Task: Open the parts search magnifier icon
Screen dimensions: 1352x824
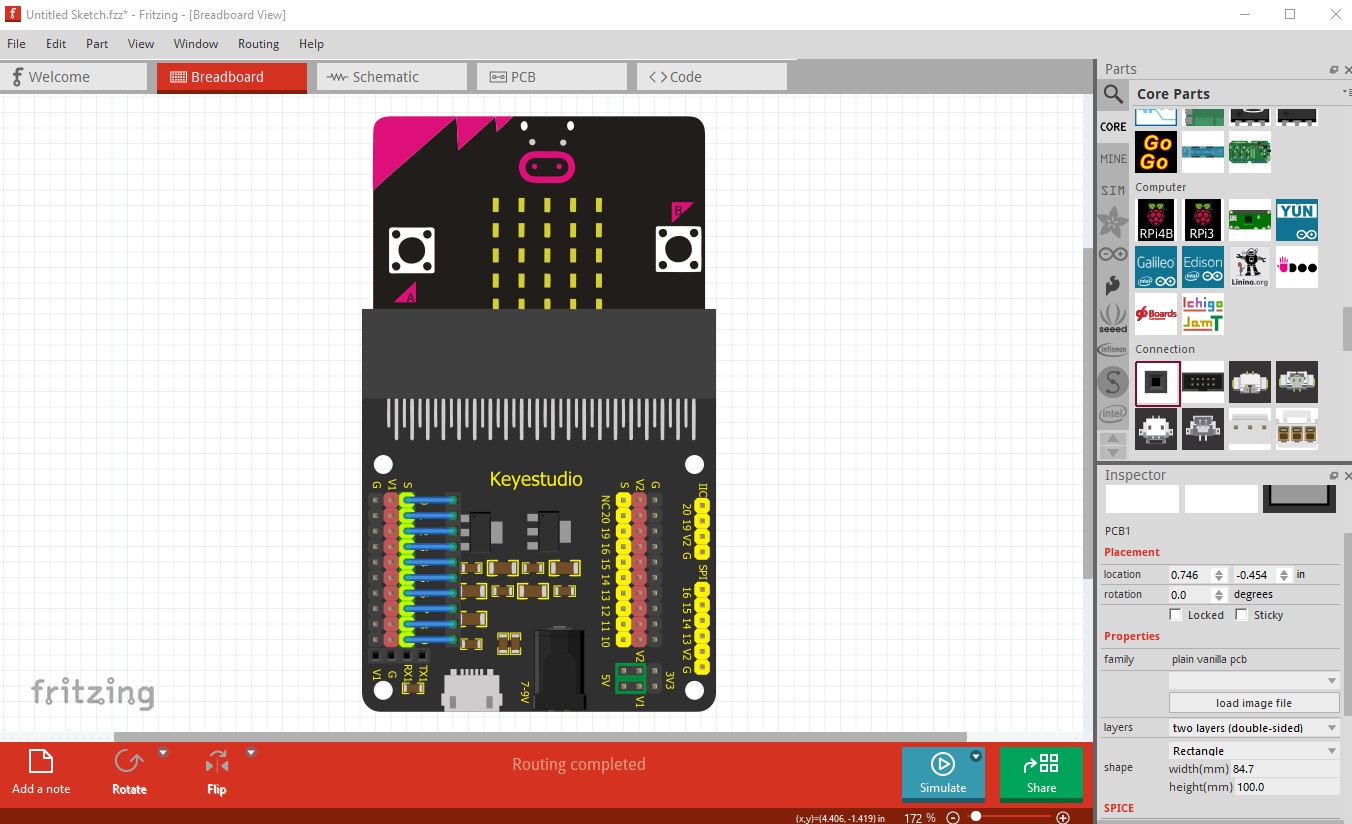Action: click(1113, 94)
